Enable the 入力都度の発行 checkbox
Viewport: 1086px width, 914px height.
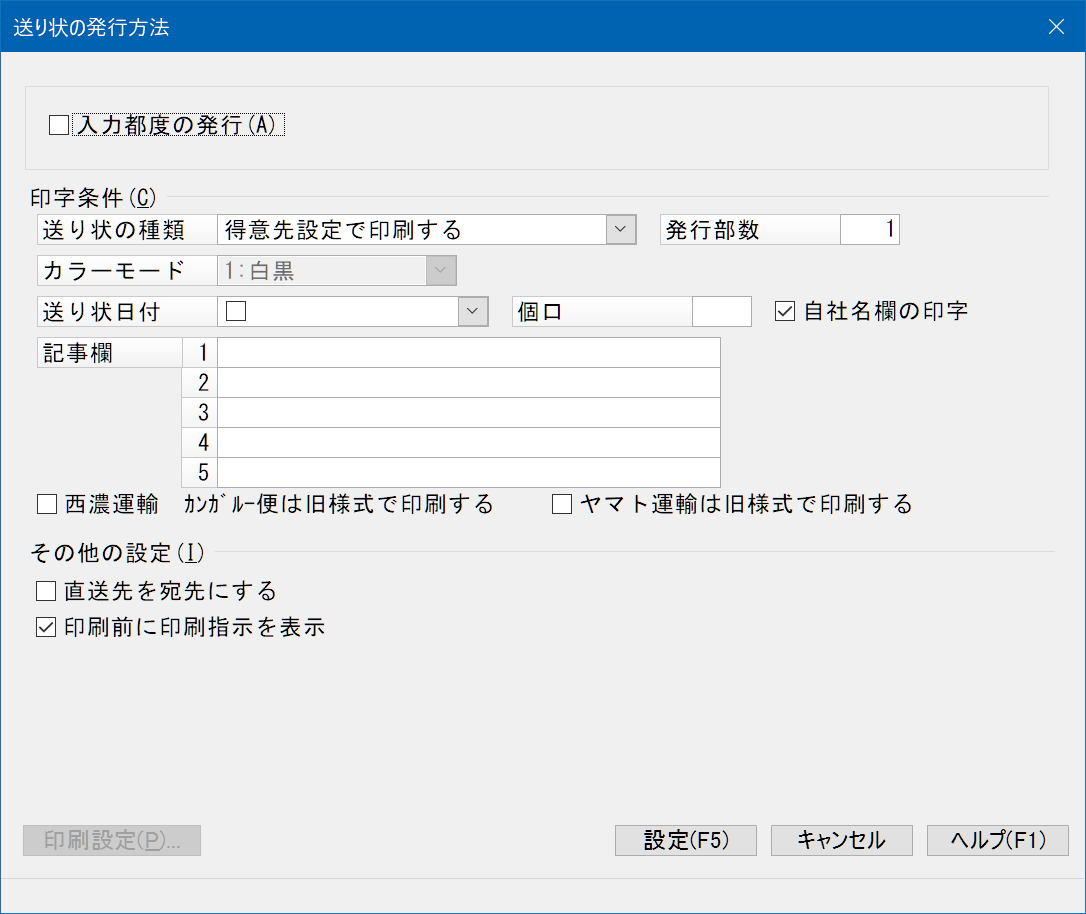tap(59, 126)
